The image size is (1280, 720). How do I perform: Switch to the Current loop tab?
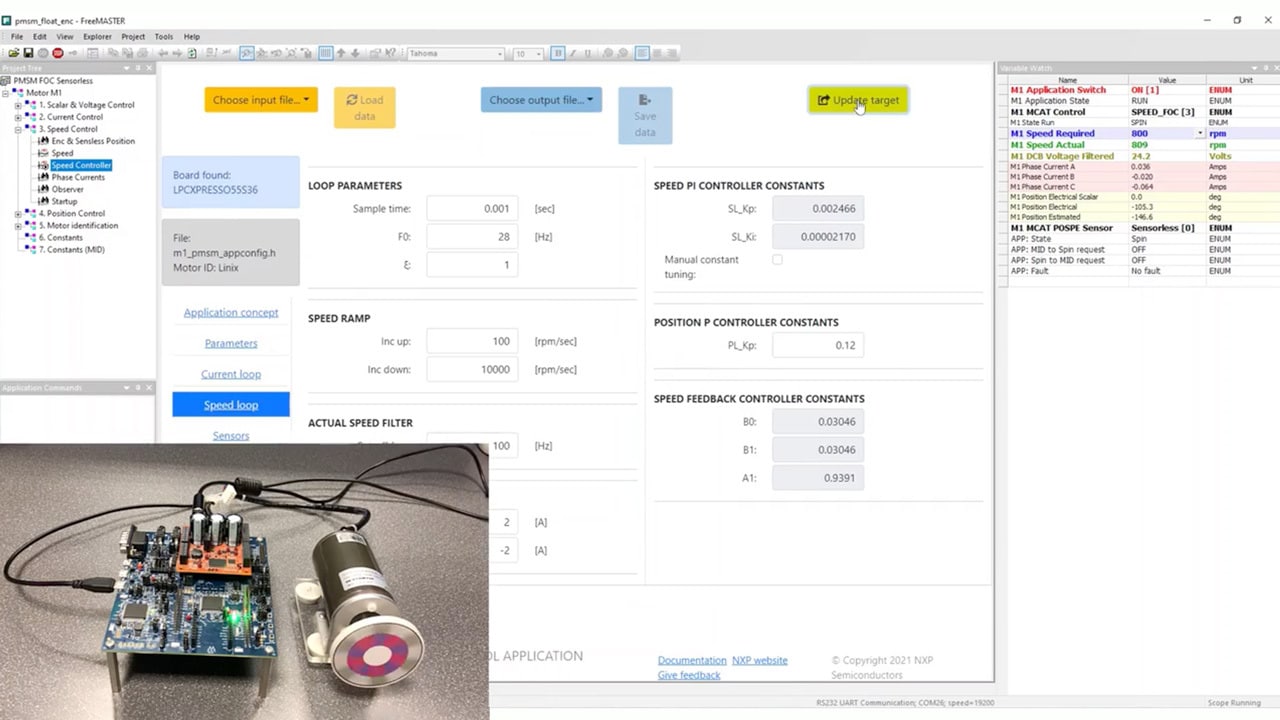(x=230, y=374)
